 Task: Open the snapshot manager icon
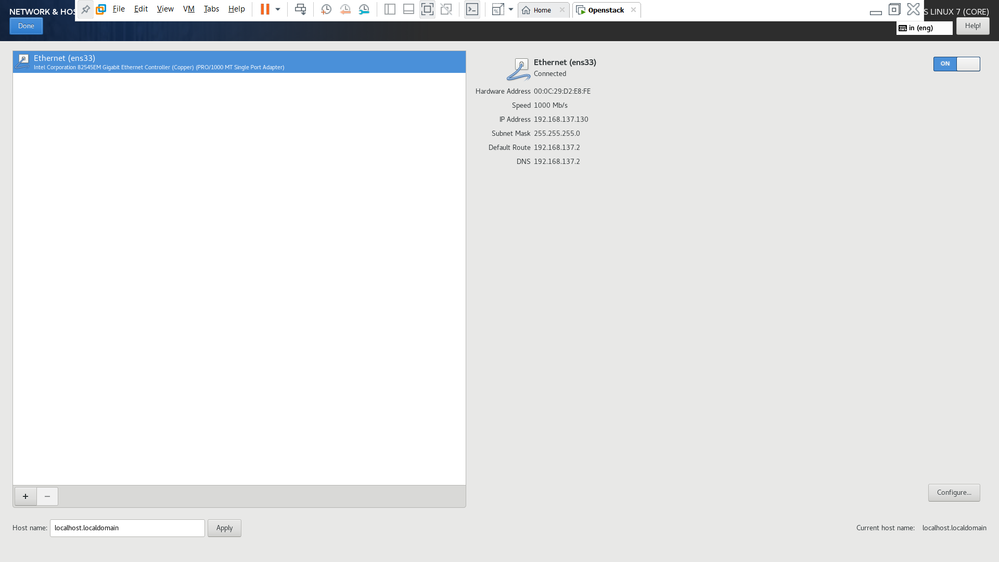pos(364,9)
